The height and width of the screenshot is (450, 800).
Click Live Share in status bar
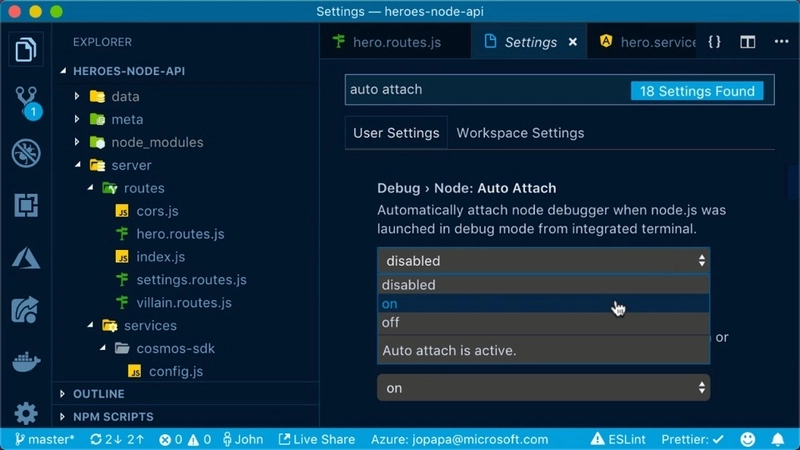[x=316, y=439]
